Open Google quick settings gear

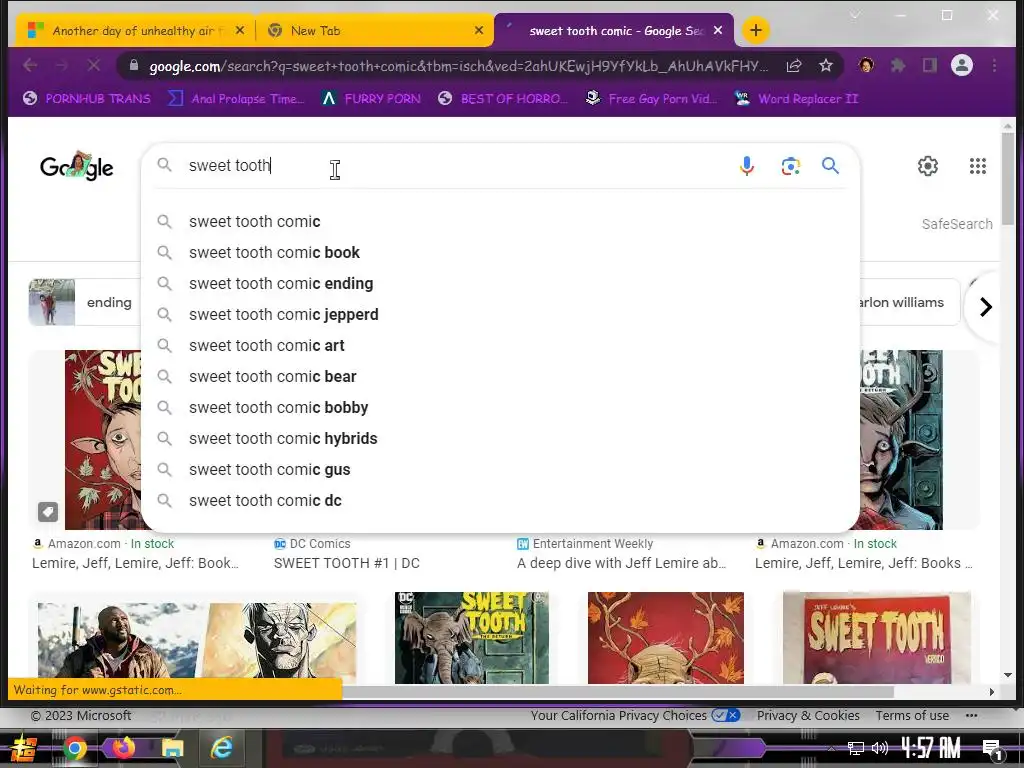[927, 166]
